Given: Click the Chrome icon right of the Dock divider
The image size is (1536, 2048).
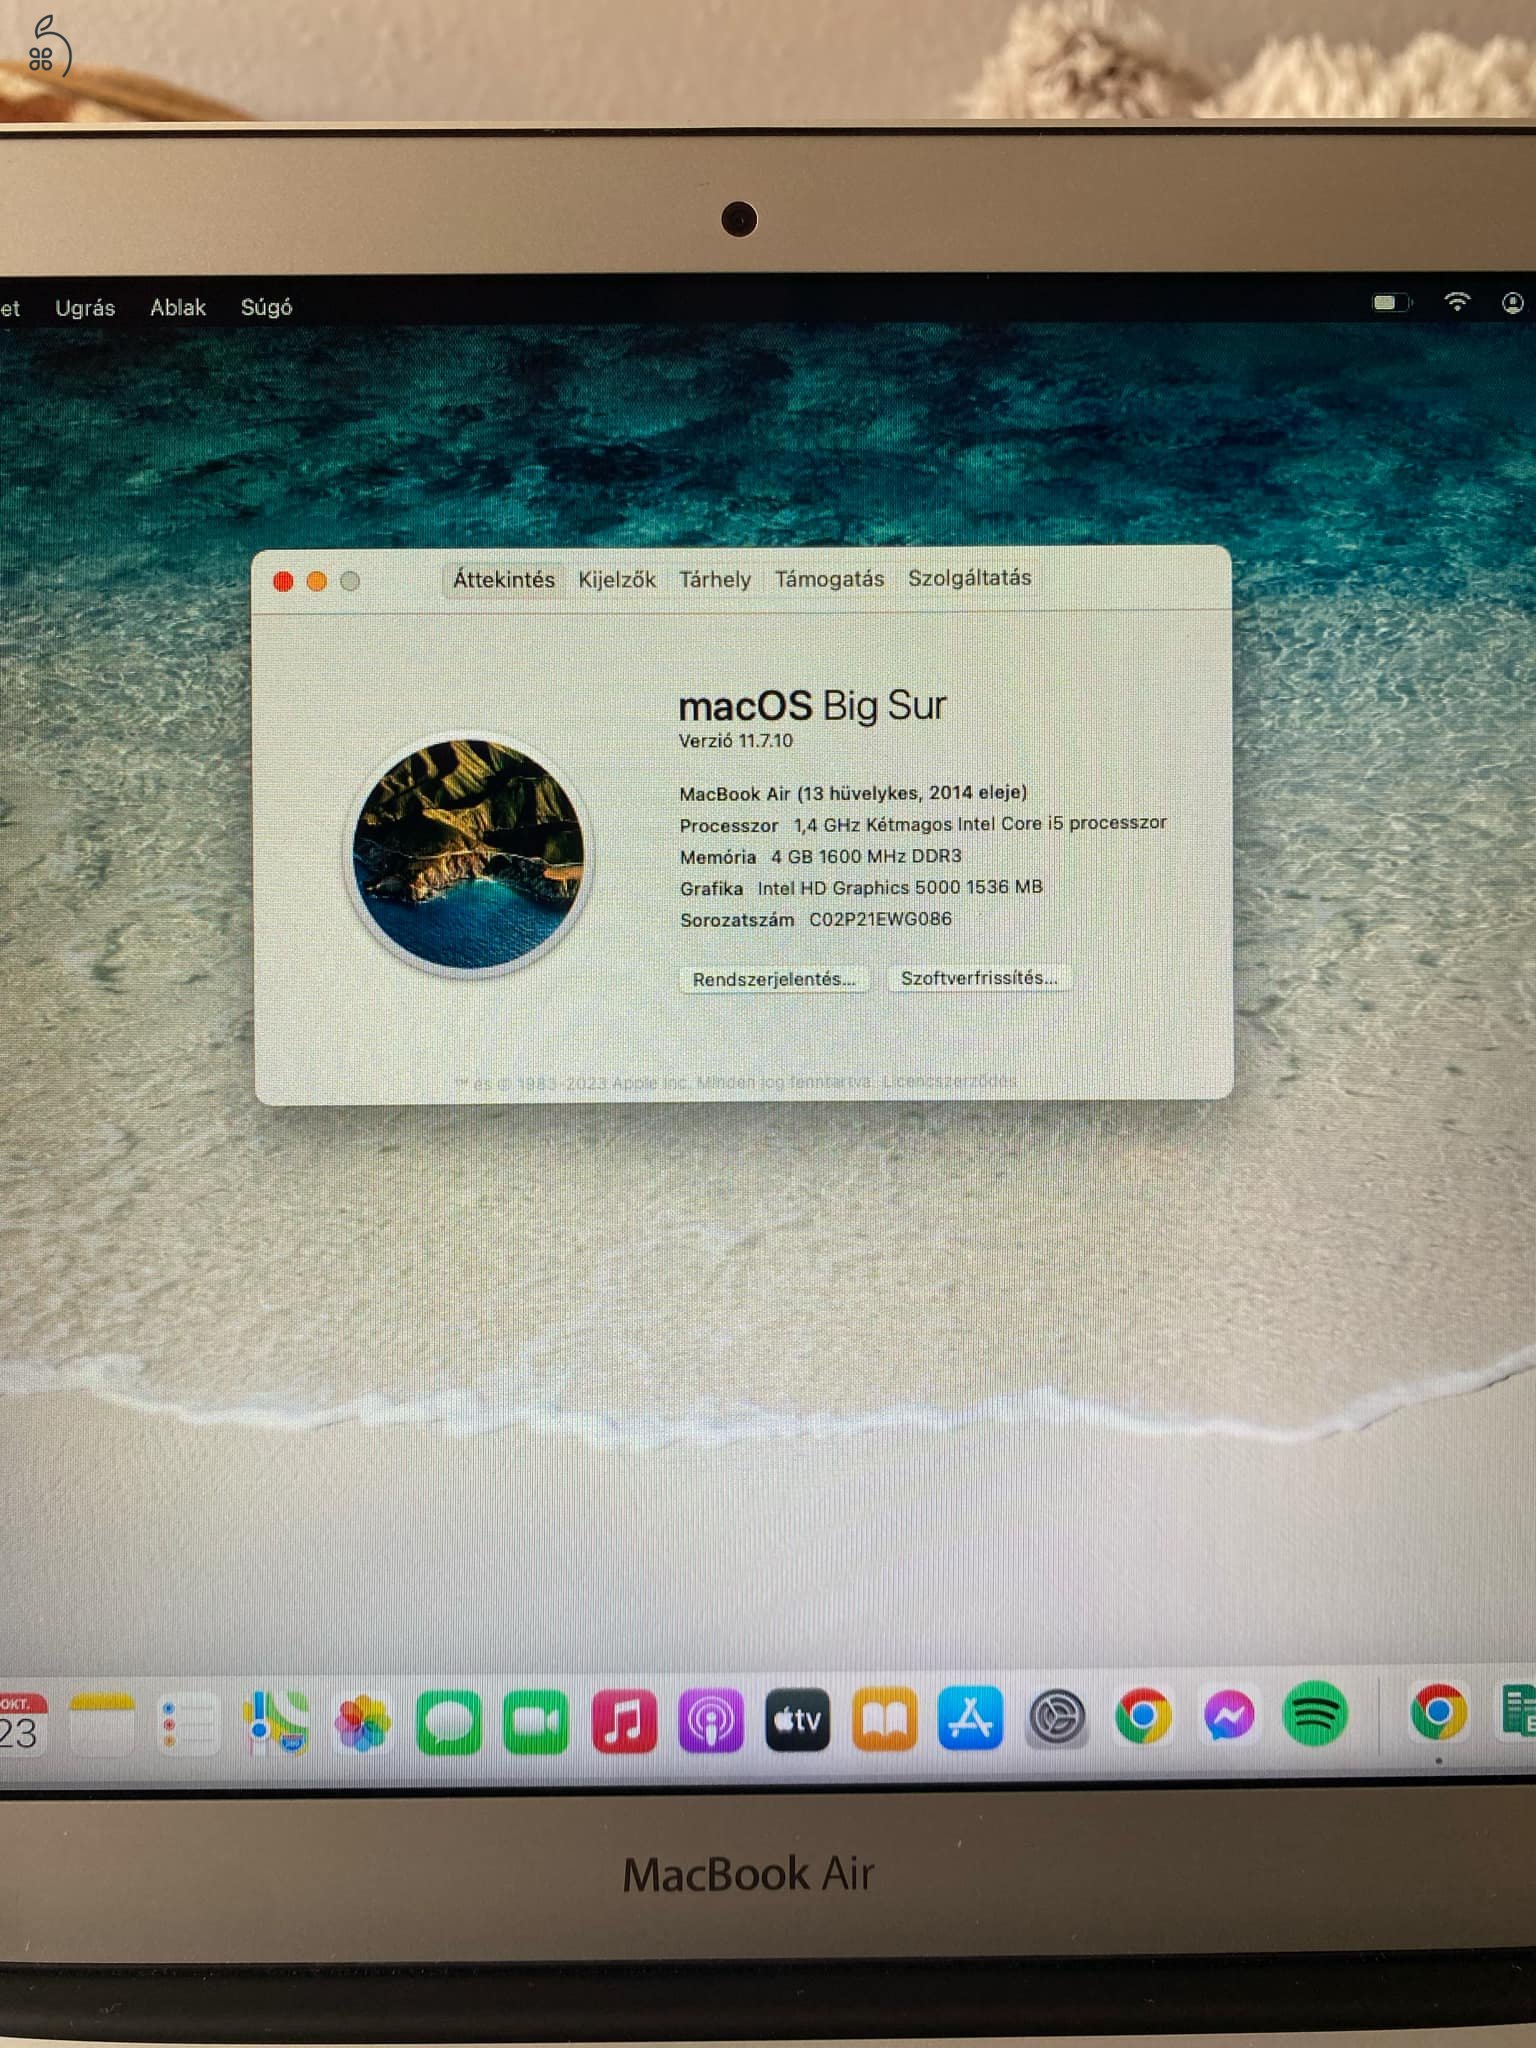Looking at the screenshot, I should 1439,1713.
